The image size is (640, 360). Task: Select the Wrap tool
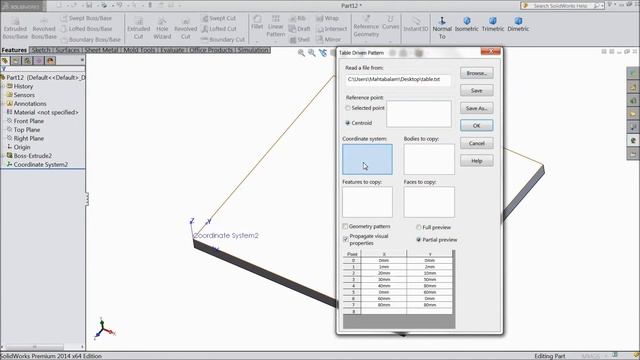(x=328, y=18)
